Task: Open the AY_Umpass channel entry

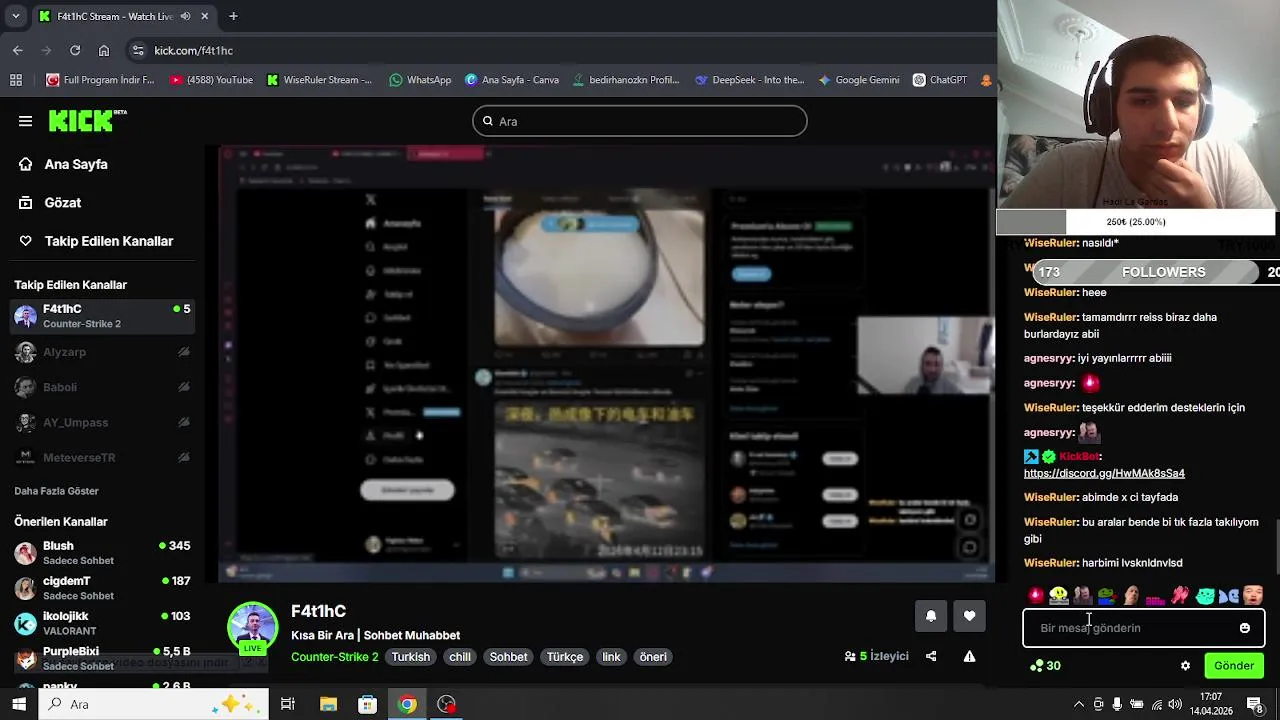Action: click(x=100, y=422)
